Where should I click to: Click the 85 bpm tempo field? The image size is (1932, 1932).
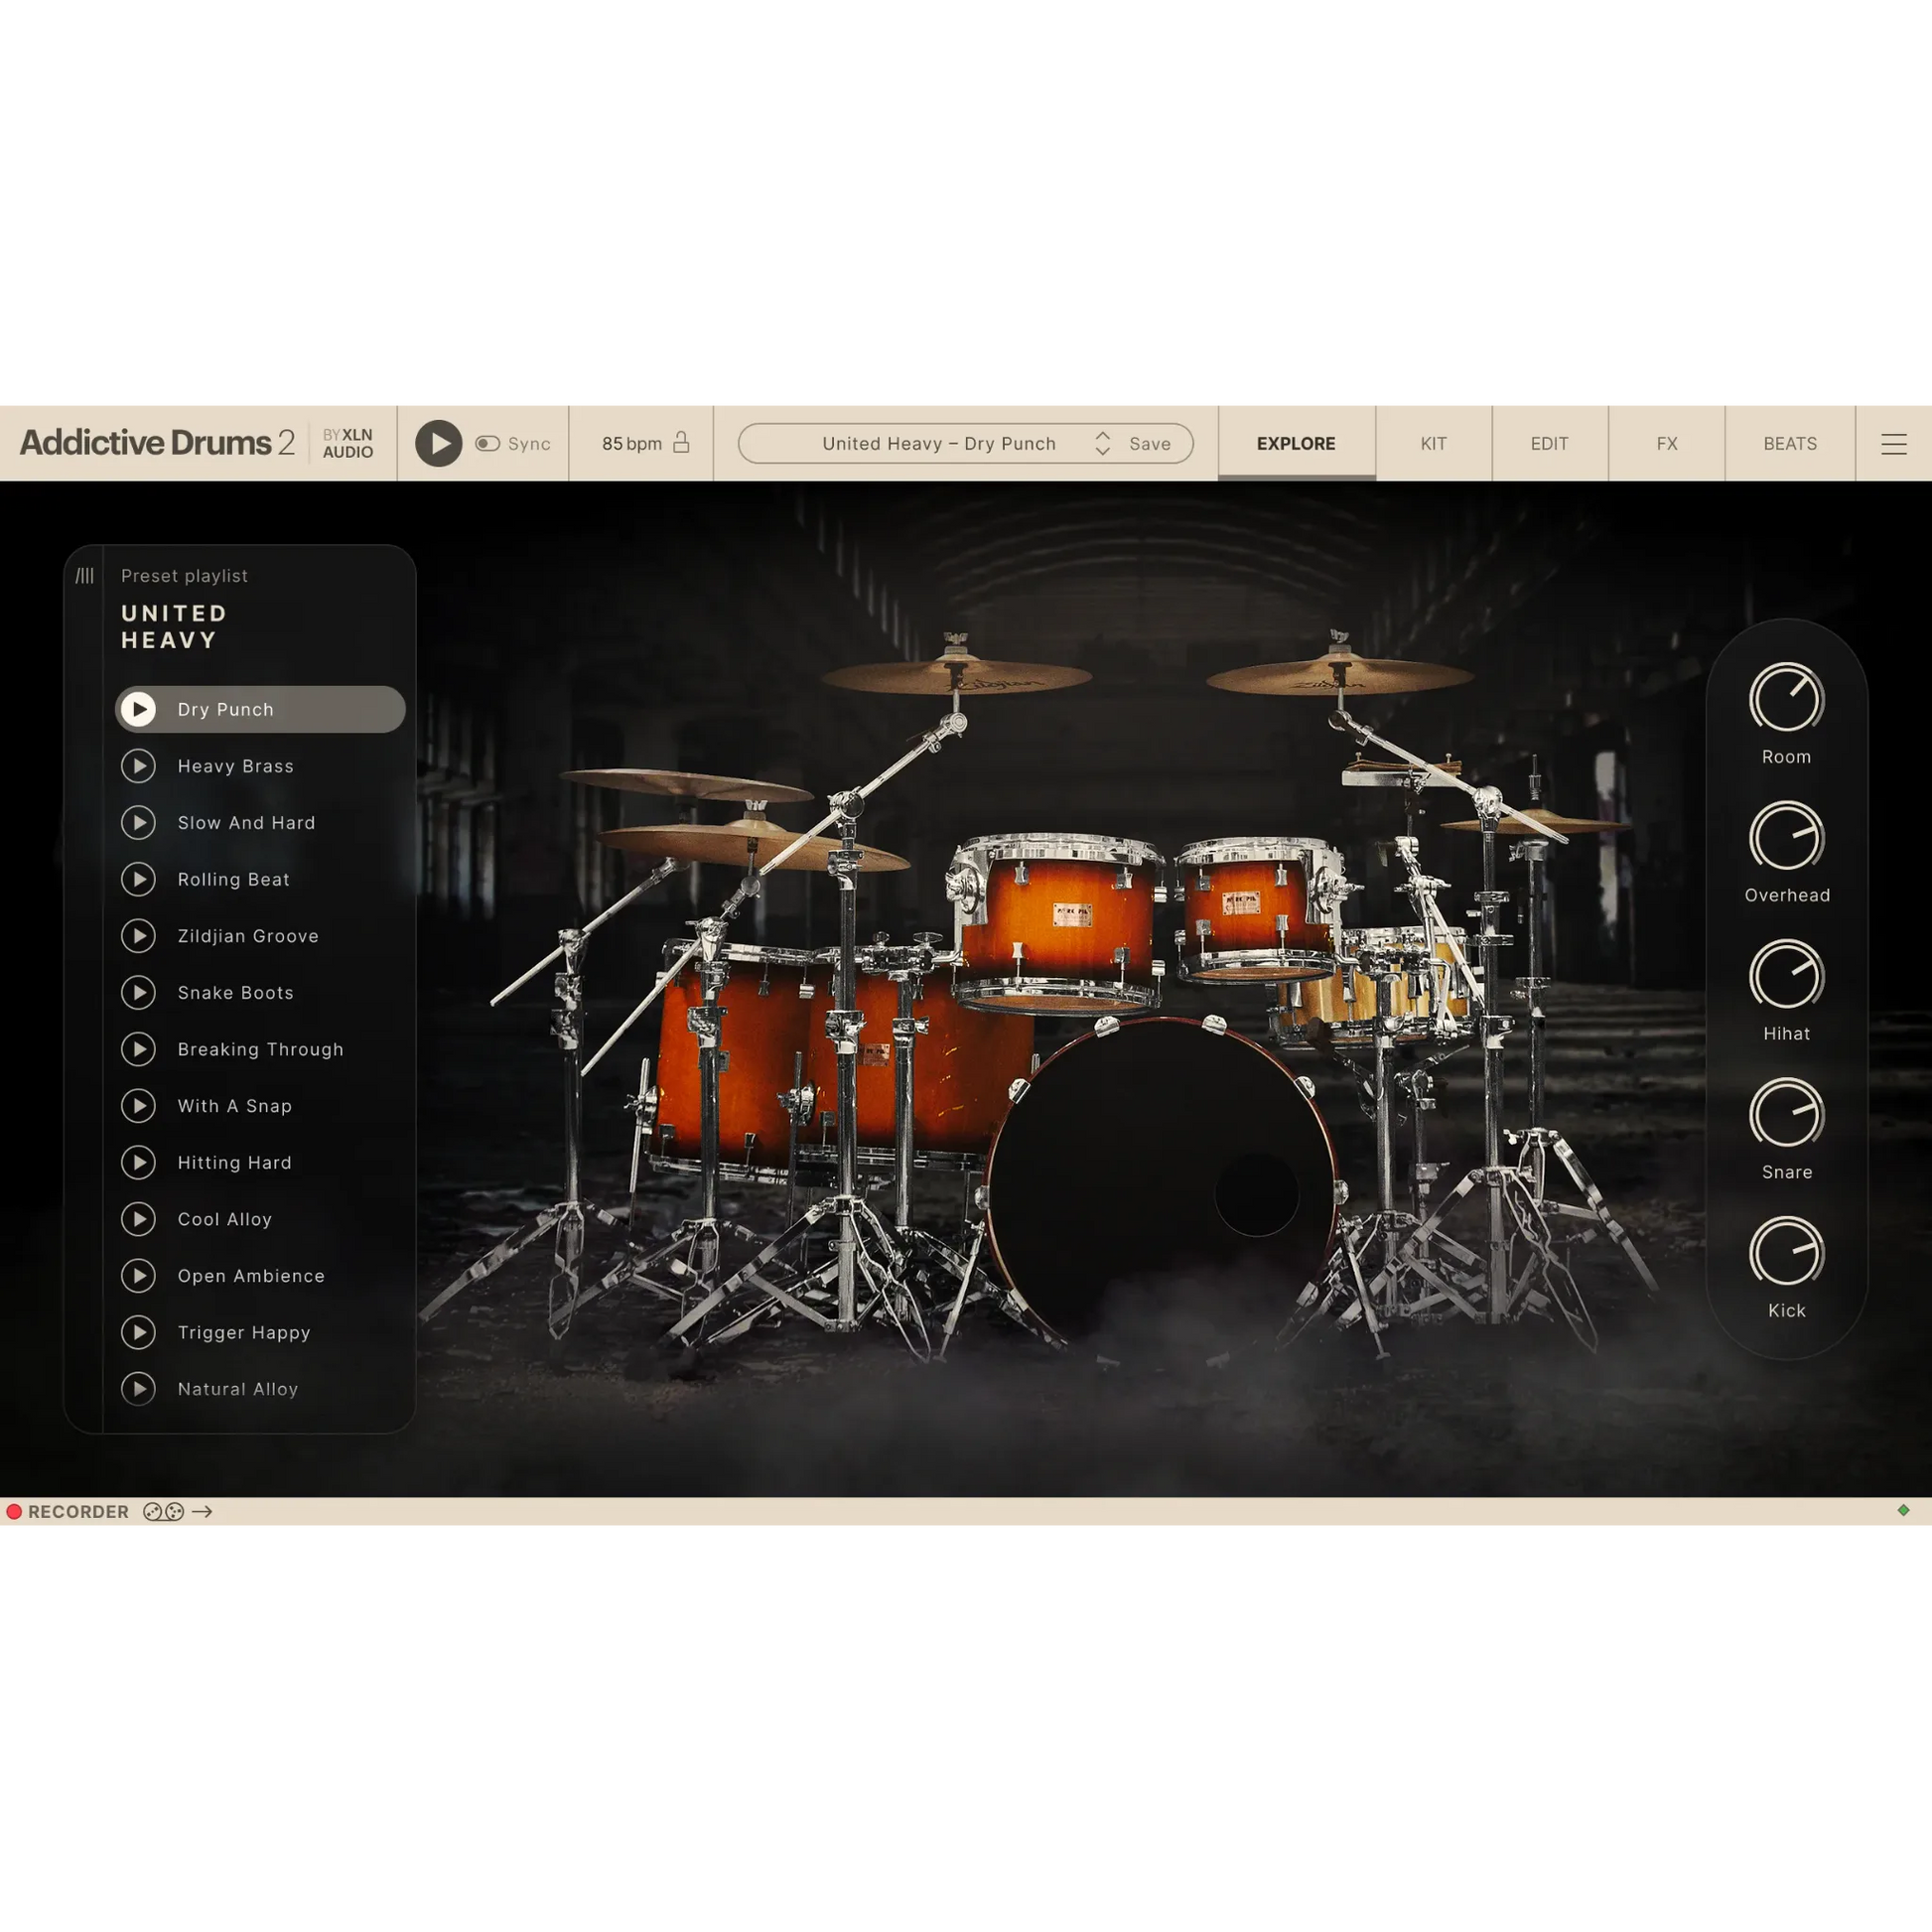point(631,443)
